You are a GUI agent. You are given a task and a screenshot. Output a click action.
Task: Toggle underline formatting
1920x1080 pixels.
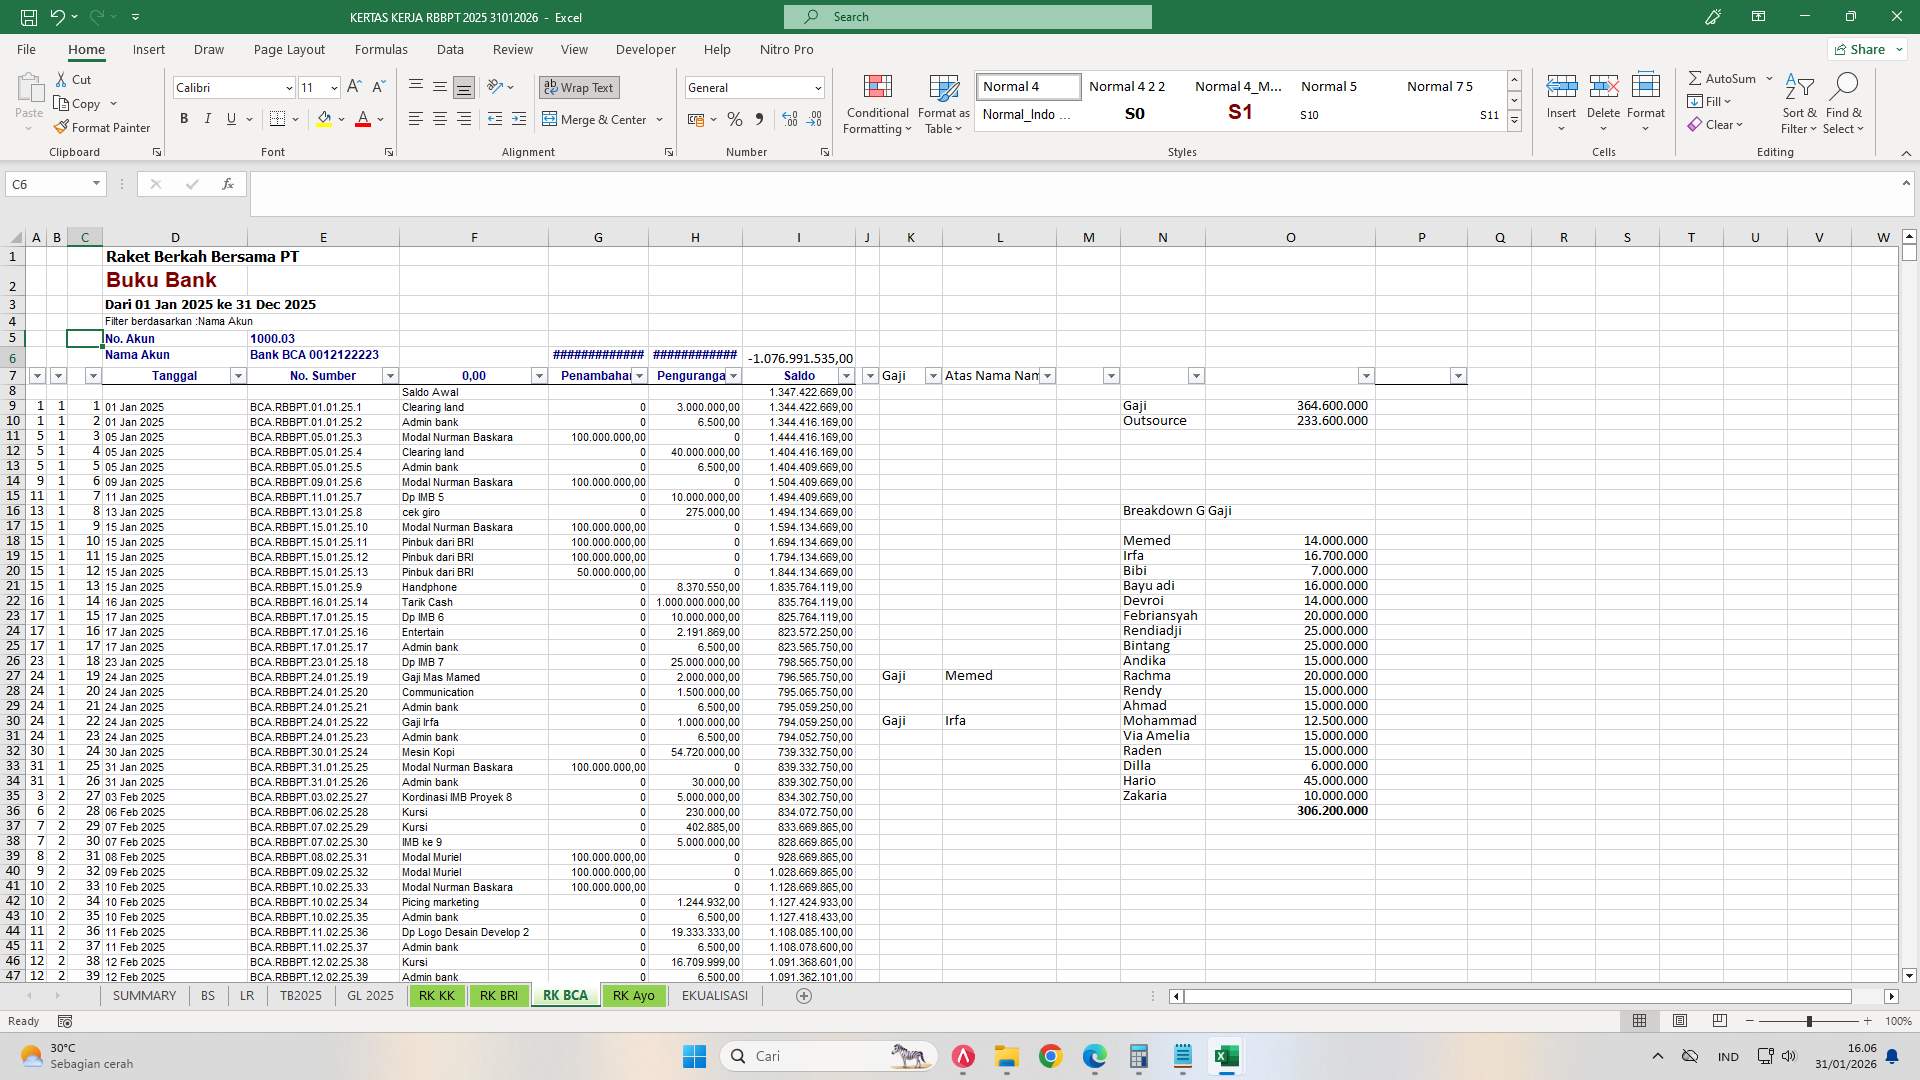click(x=229, y=118)
